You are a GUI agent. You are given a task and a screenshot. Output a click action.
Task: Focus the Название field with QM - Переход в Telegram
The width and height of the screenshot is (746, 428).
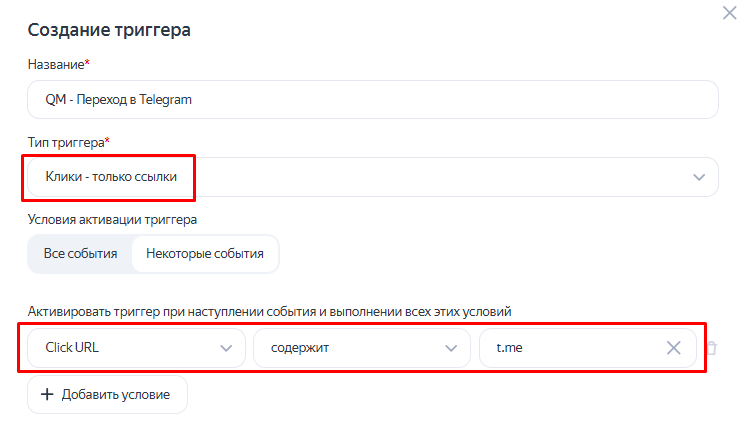coord(373,99)
